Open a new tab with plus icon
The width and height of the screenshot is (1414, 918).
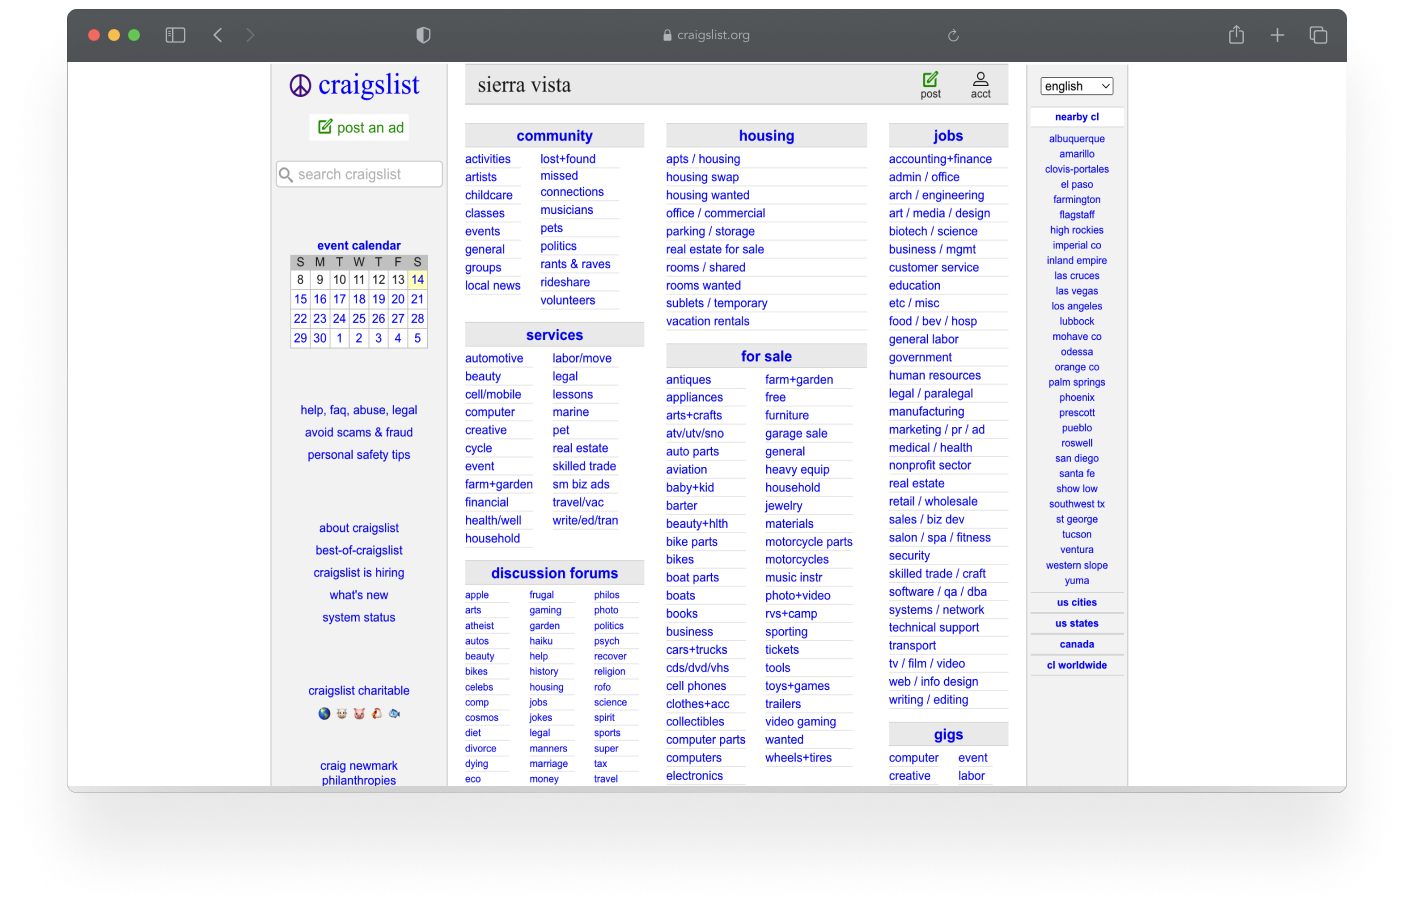[1277, 35]
